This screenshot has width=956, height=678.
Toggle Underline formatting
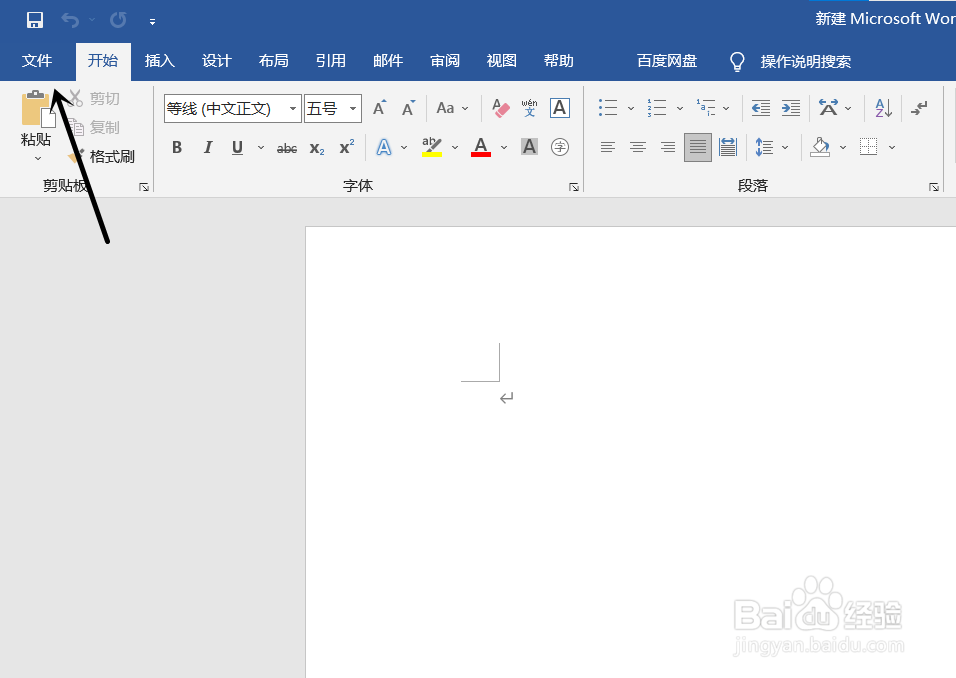click(237, 147)
